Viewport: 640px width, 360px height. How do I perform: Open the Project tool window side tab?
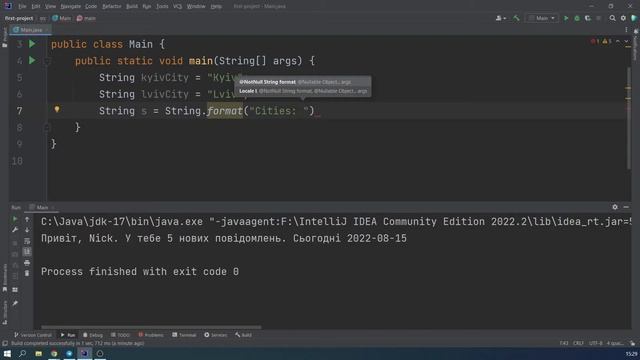(4, 38)
